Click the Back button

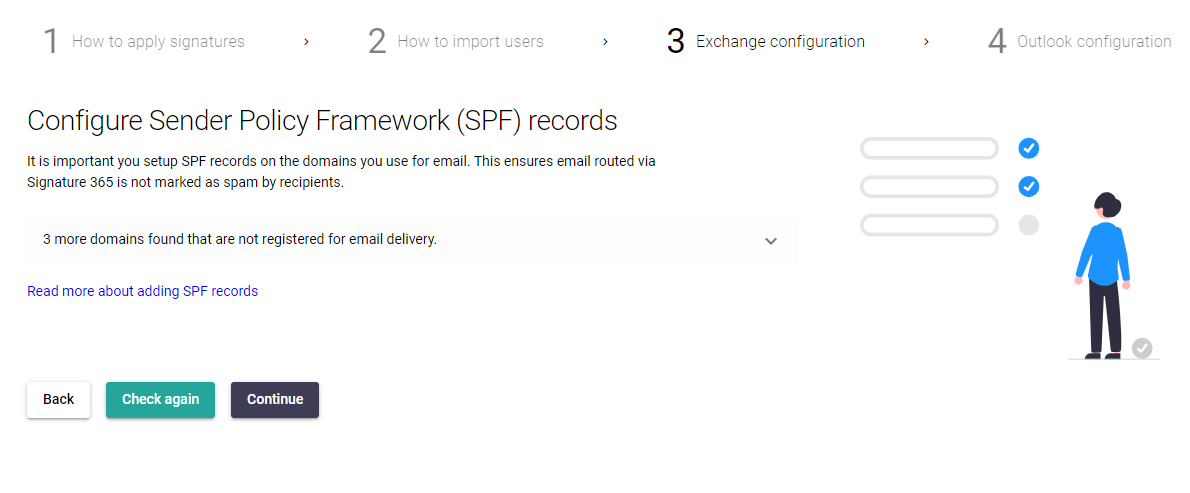coord(58,400)
